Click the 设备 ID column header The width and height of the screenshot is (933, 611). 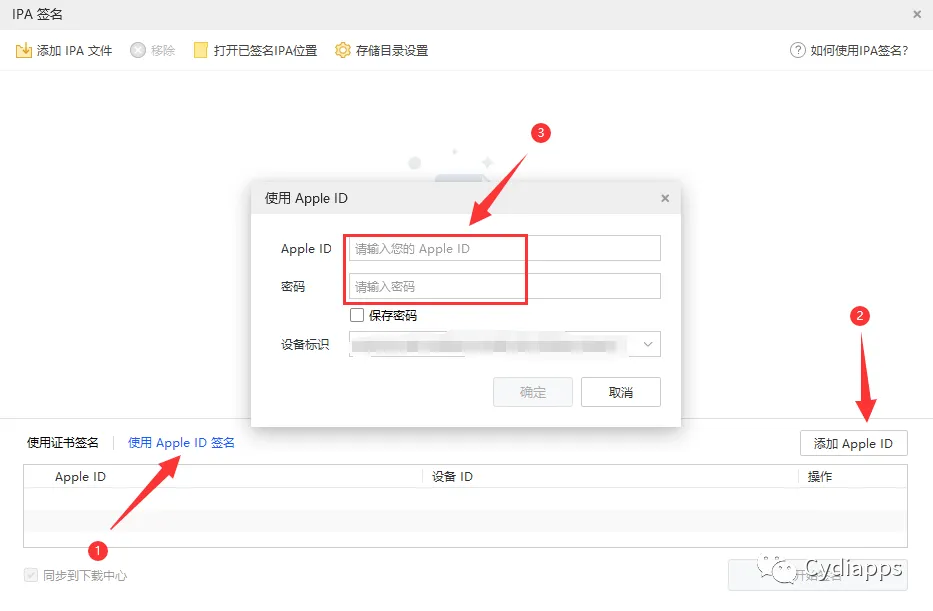click(452, 477)
